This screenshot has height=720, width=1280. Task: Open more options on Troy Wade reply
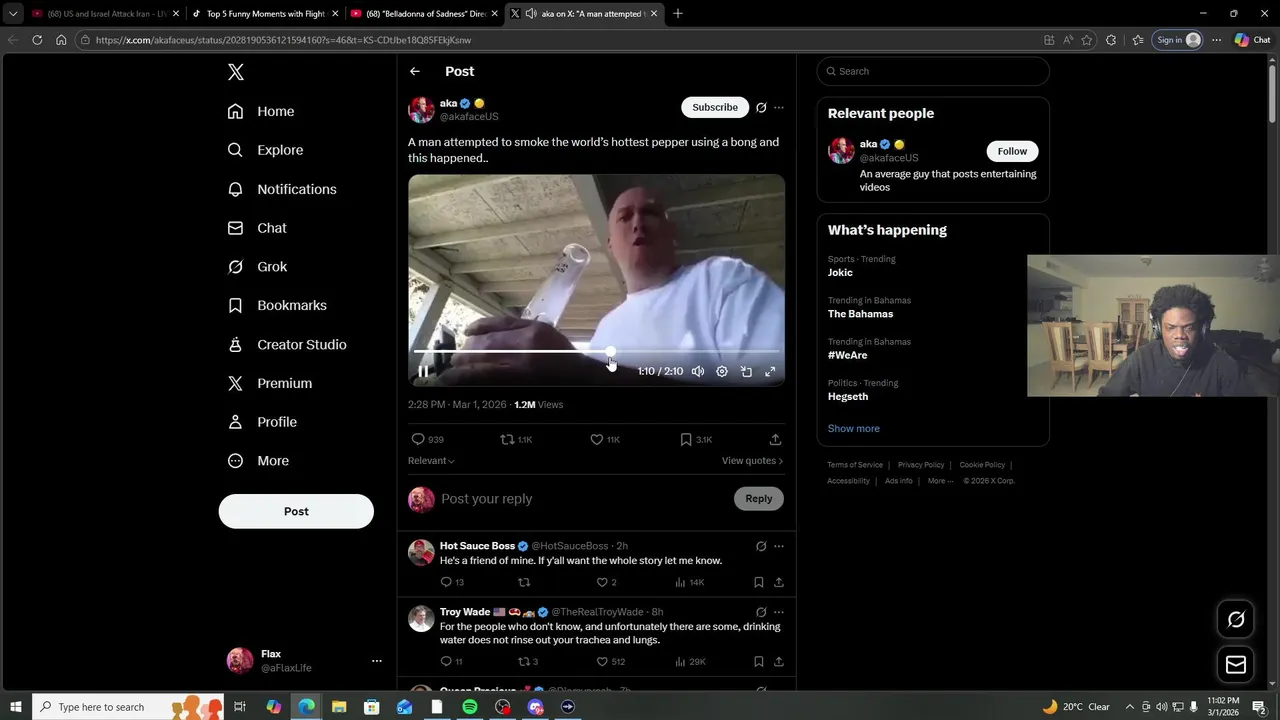[779, 612]
